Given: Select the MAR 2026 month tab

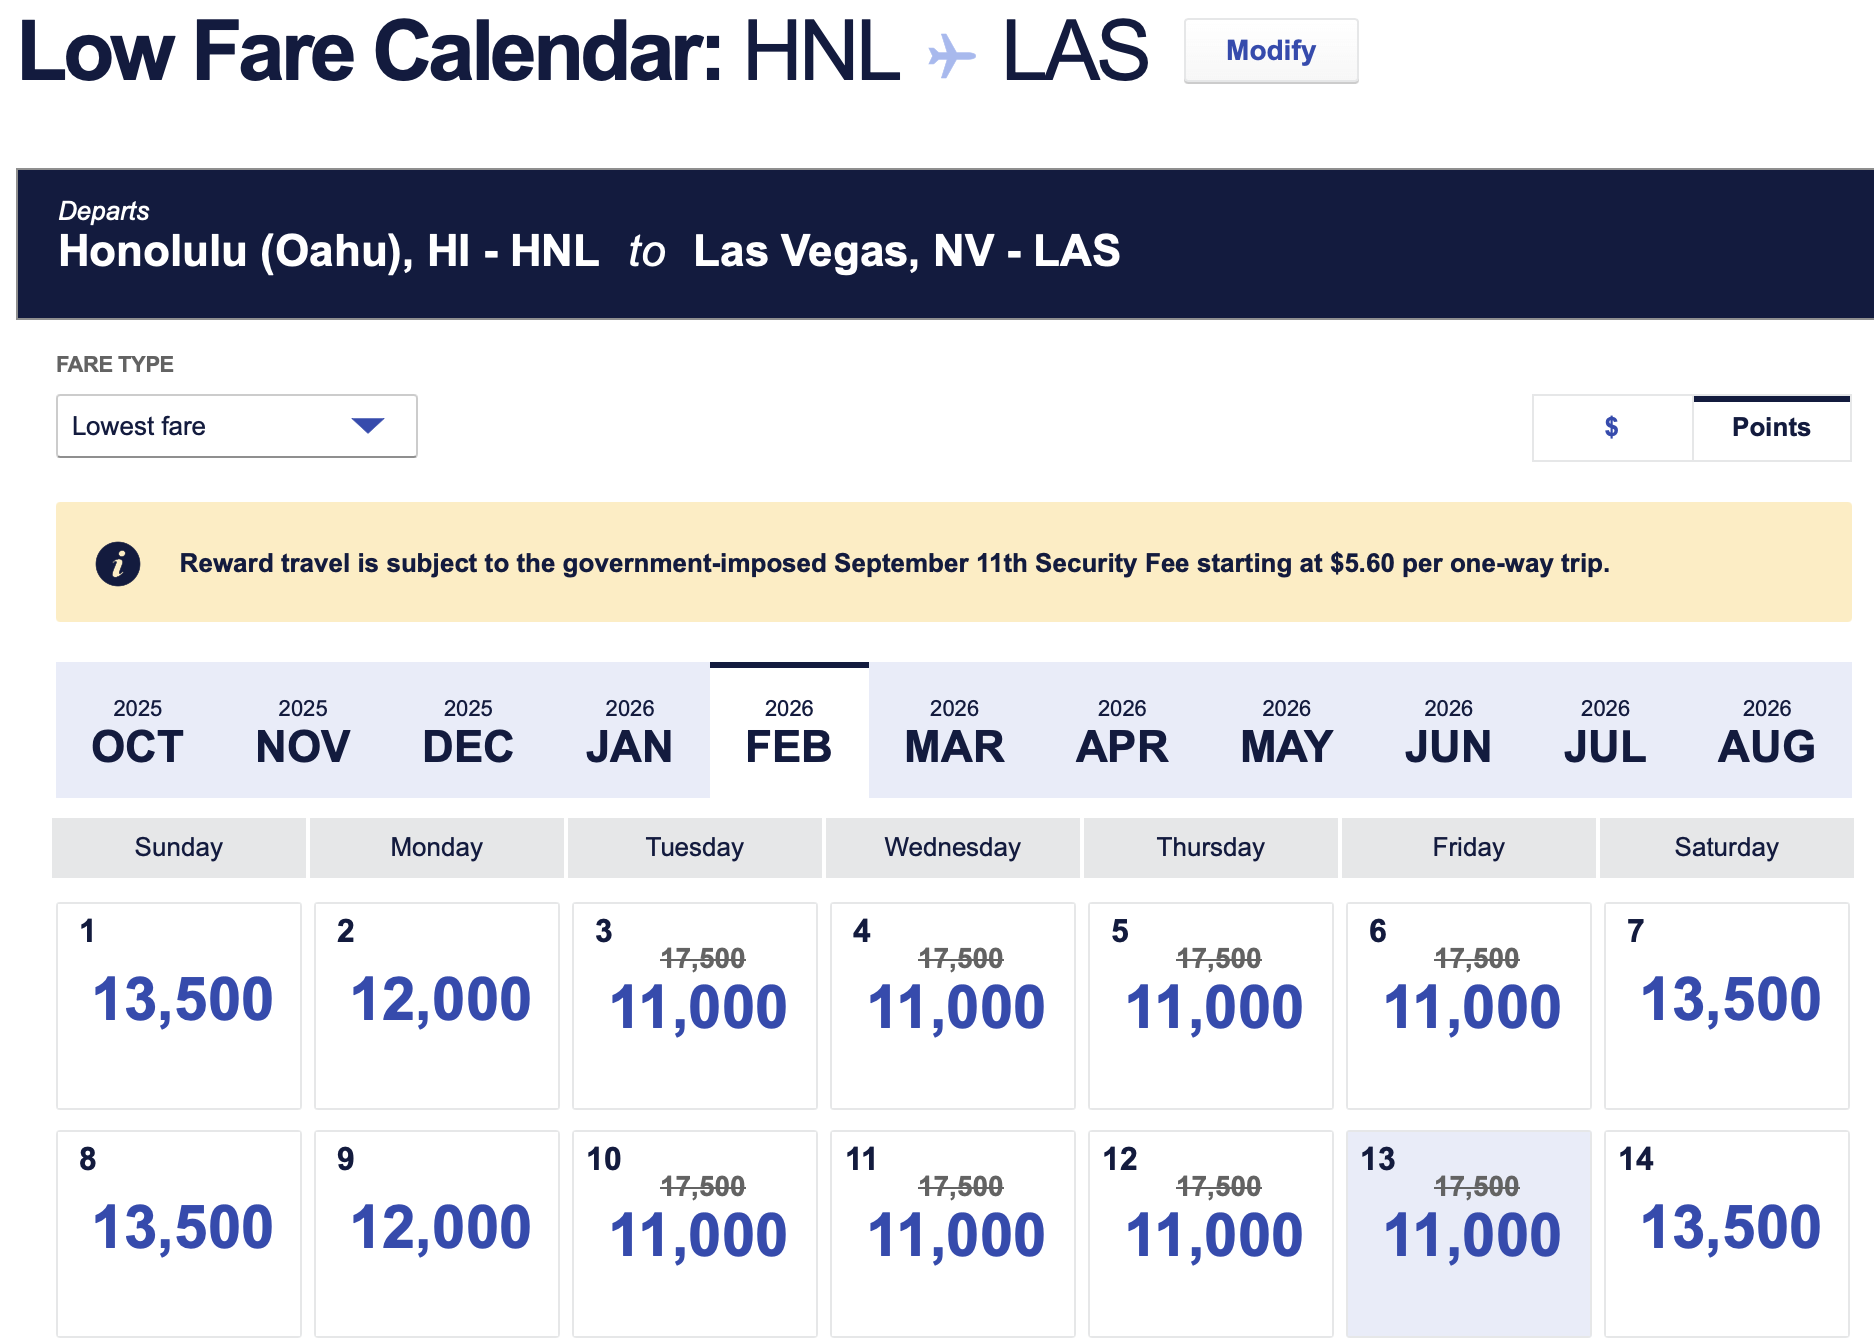Looking at the screenshot, I should [x=955, y=731].
